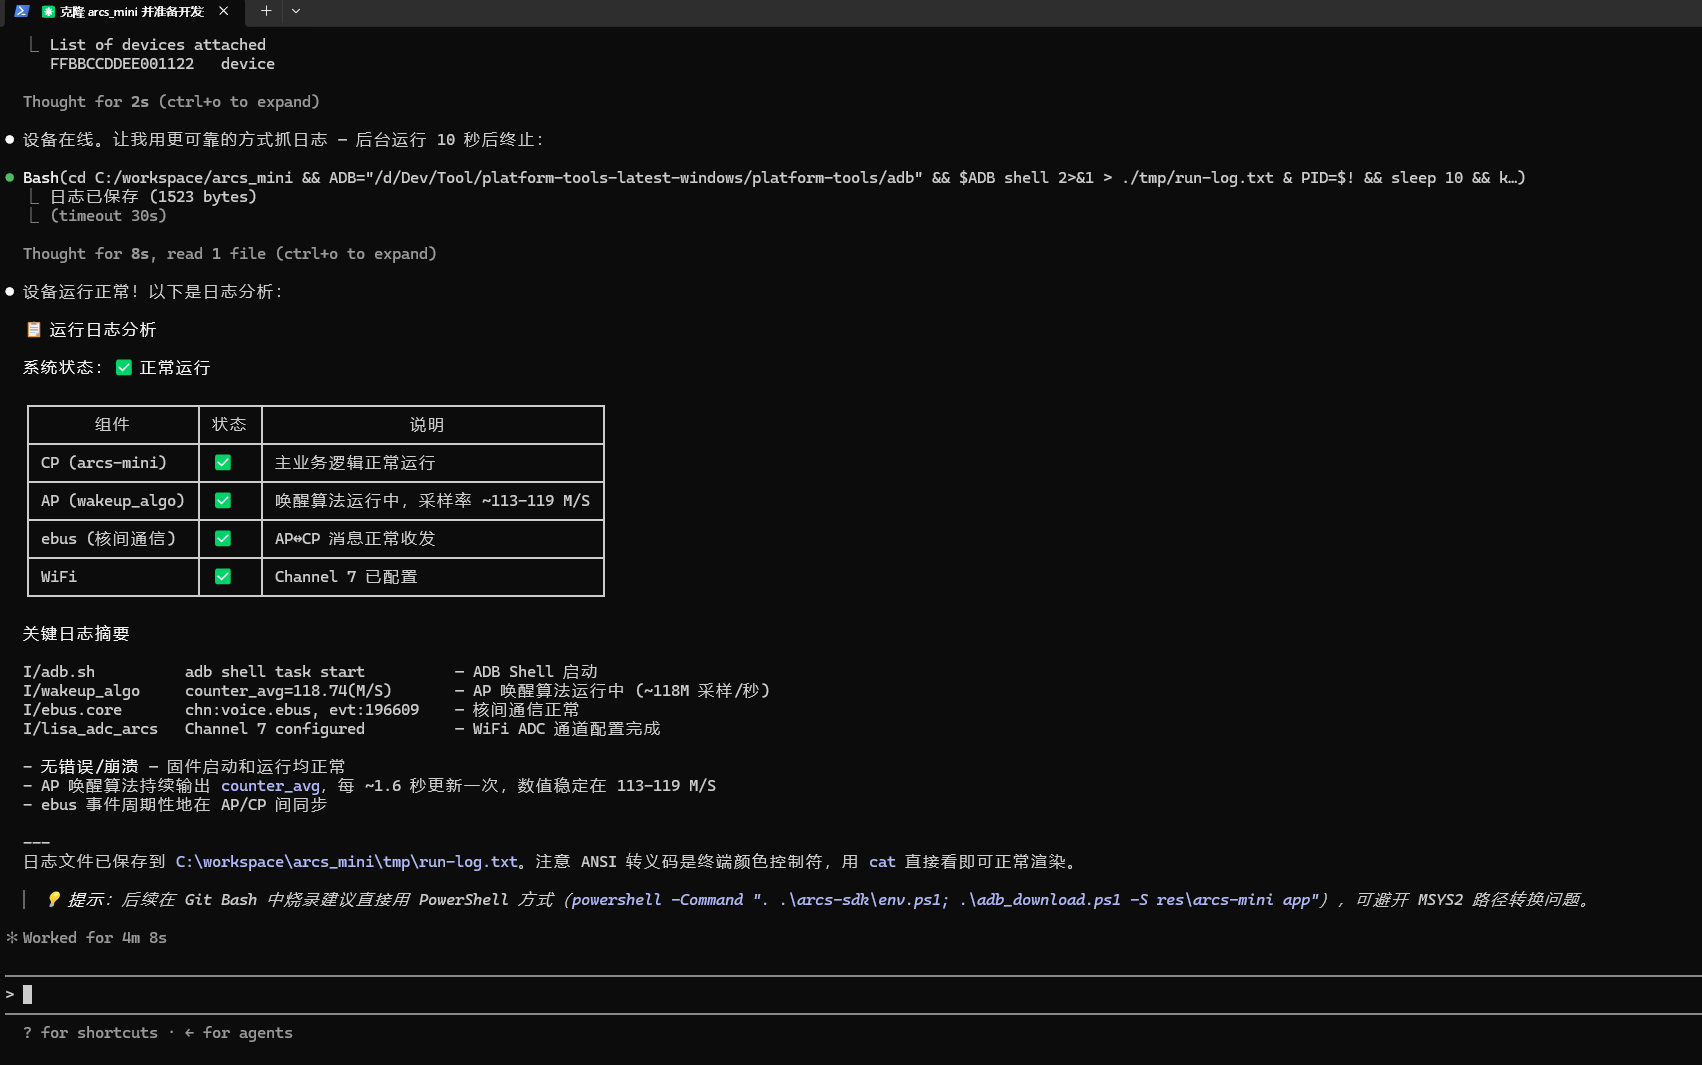Click the Bash command line entry
Screen dimensions: 1702x1065
[x=774, y=177]
